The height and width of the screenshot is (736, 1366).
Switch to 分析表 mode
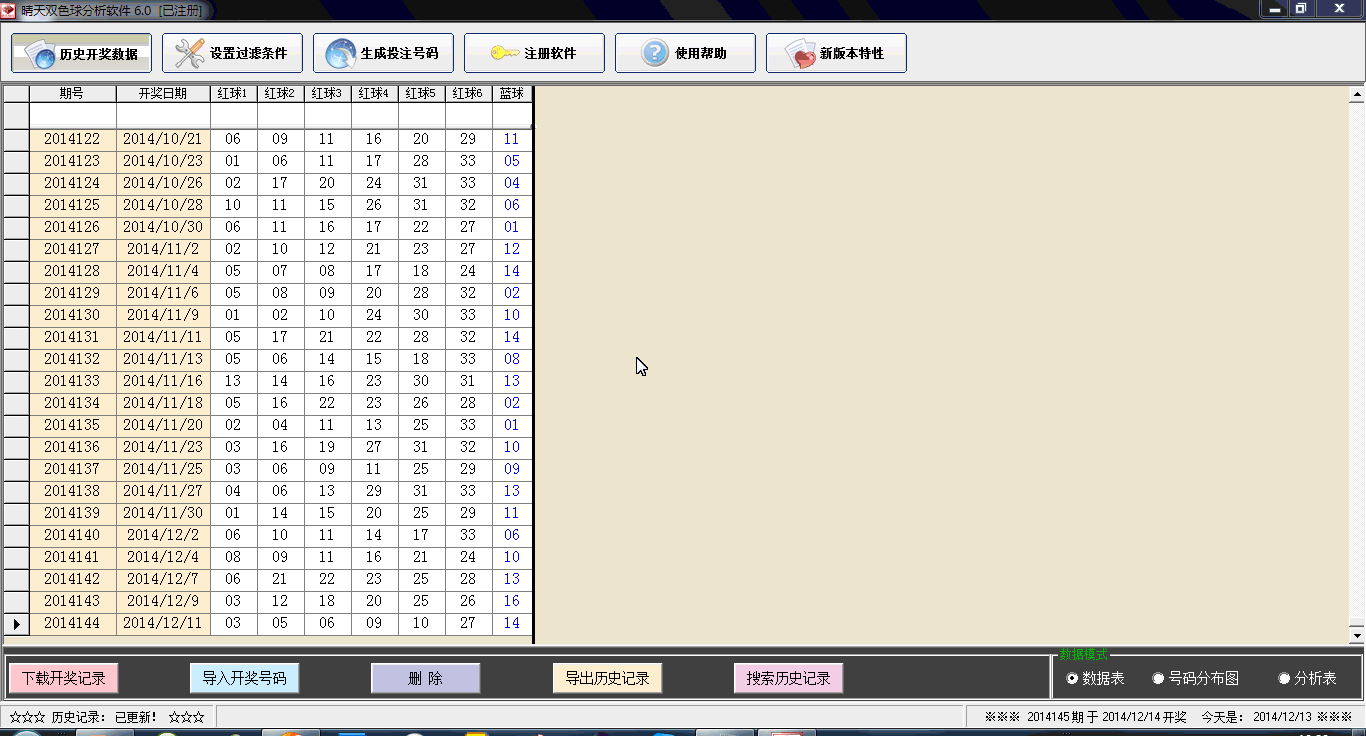tap(1285, 679)
